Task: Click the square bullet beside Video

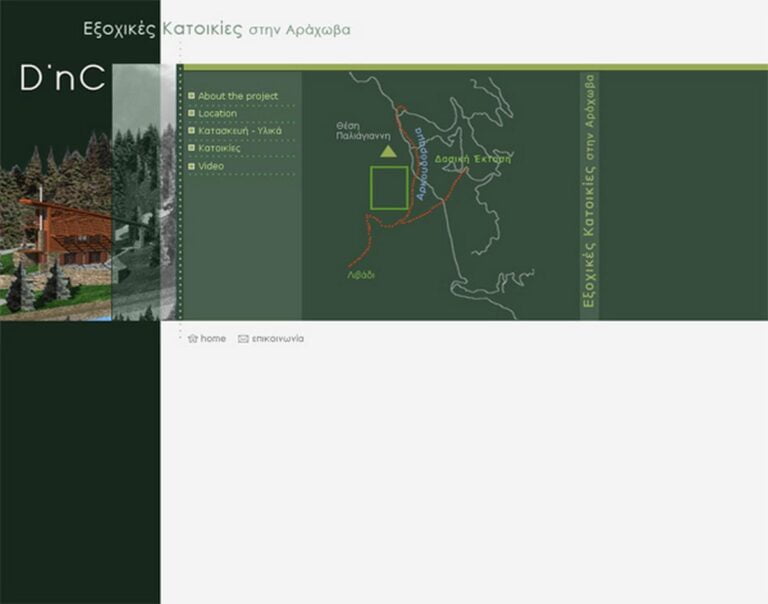Action: [191, 166]
